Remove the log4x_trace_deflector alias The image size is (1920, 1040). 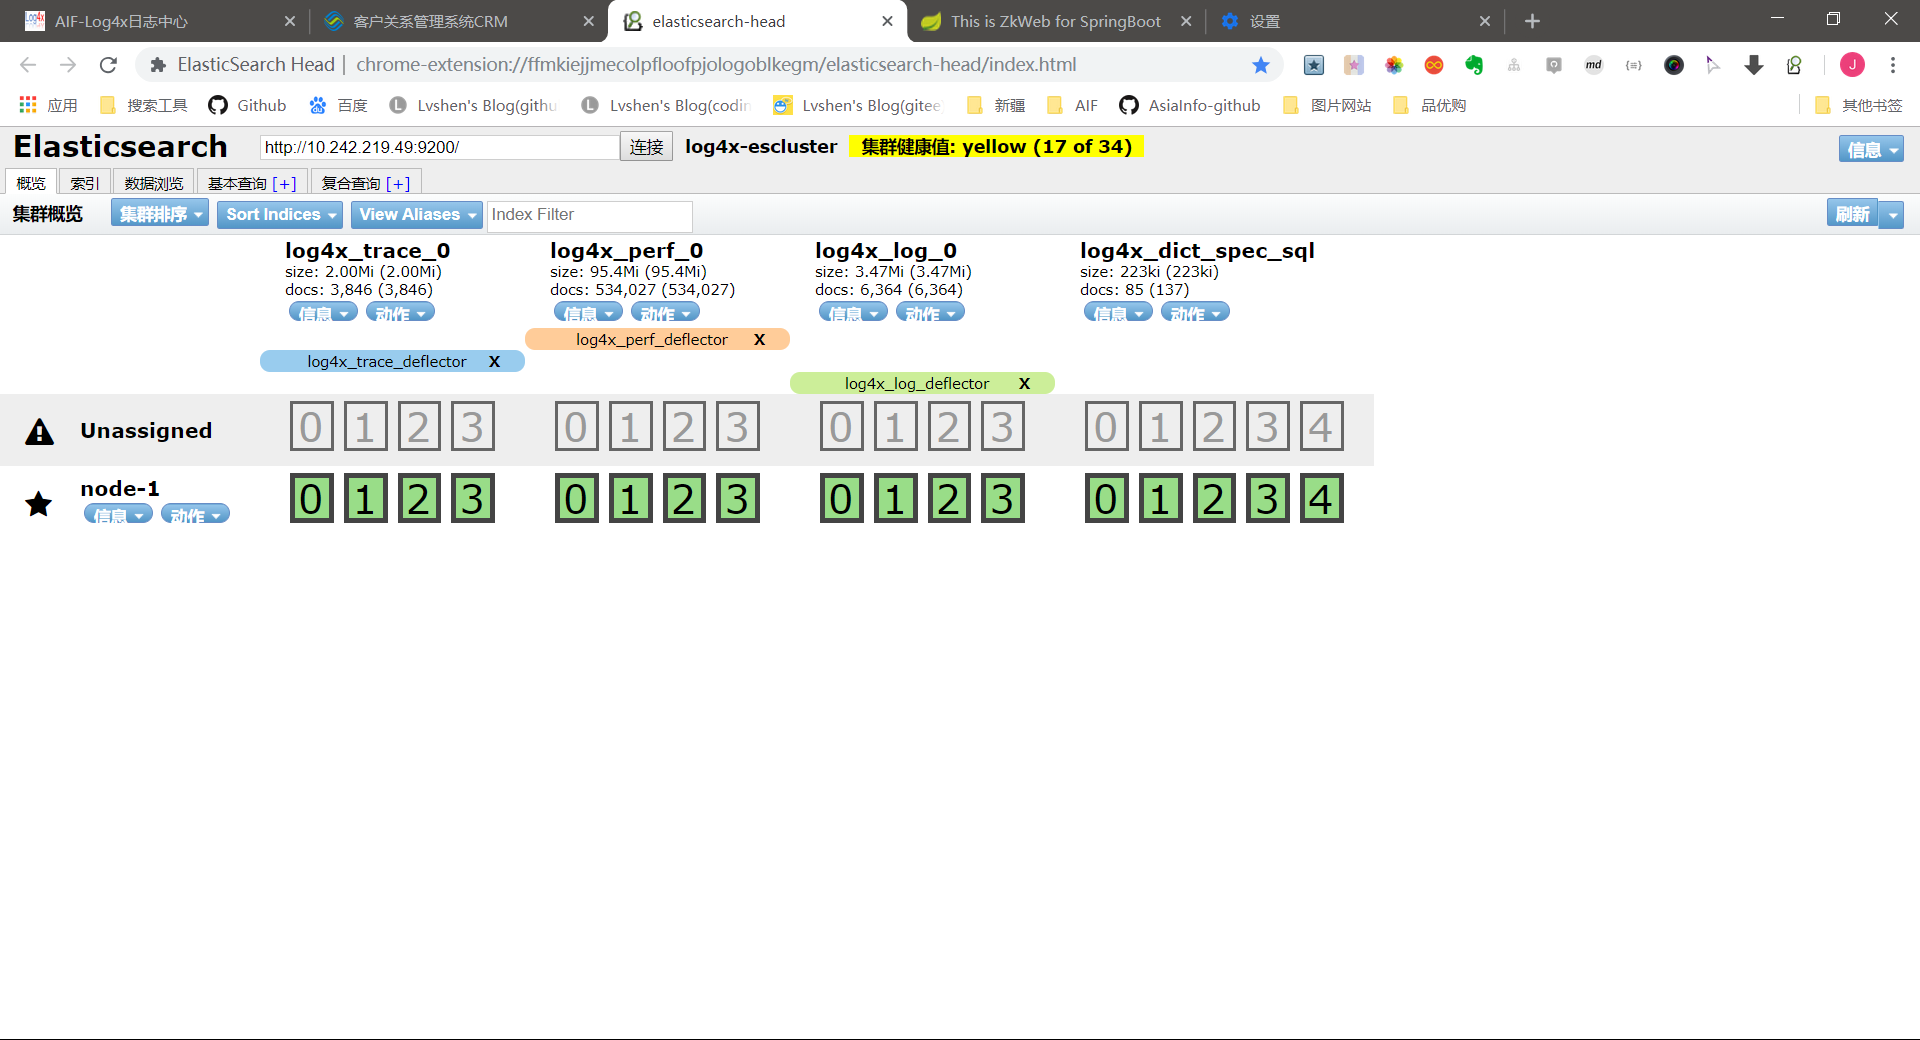494,361
